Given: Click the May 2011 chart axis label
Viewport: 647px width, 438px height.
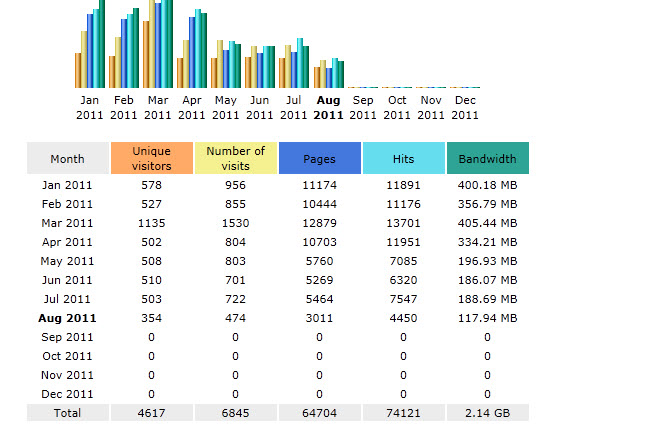Looking at the screenshot, I should click(226, 107).
